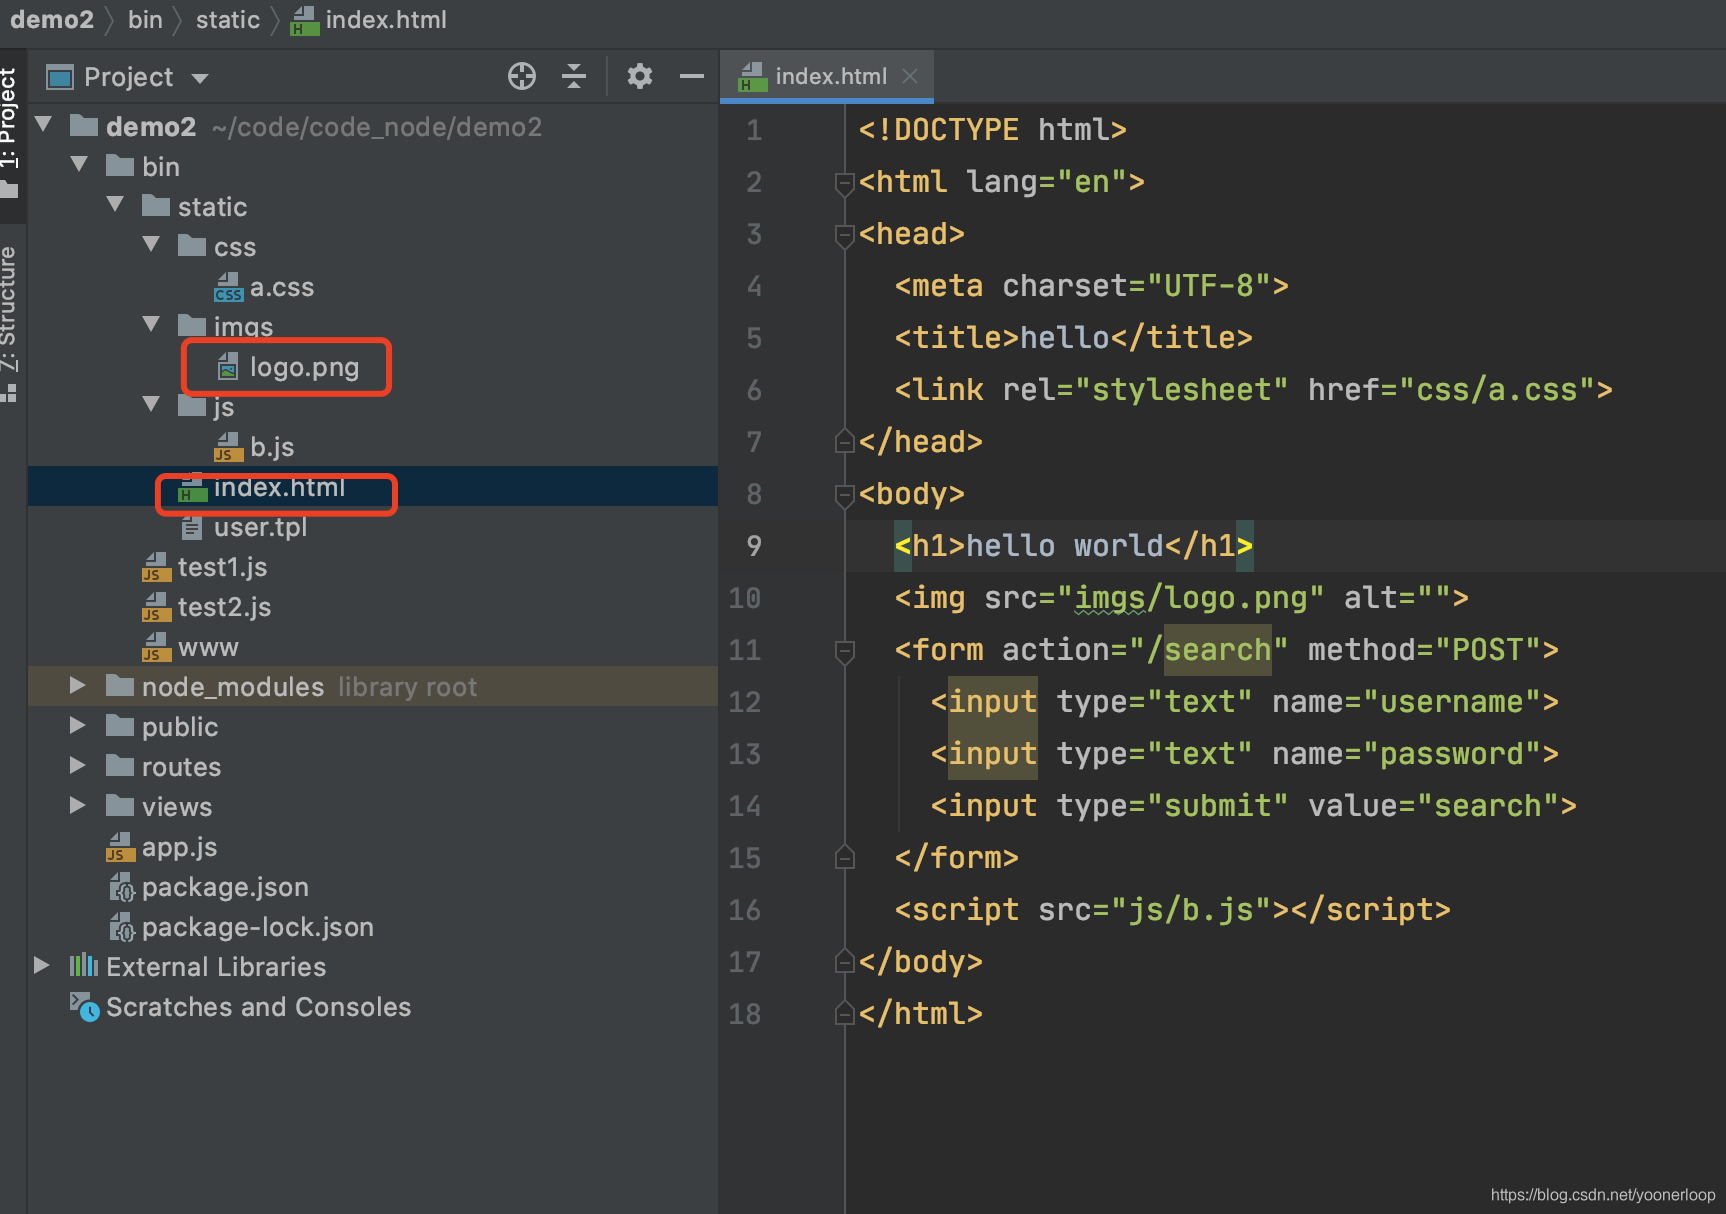The width and height of the screenshot is (1726, 1214).
Task: Click the b.js JavaScript file icon
Action: [x=228, y=447]
